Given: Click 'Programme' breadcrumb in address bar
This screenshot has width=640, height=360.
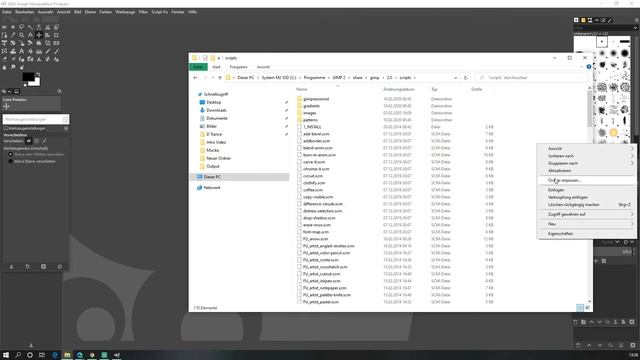Looking at the screenshot, I should 314,78.
